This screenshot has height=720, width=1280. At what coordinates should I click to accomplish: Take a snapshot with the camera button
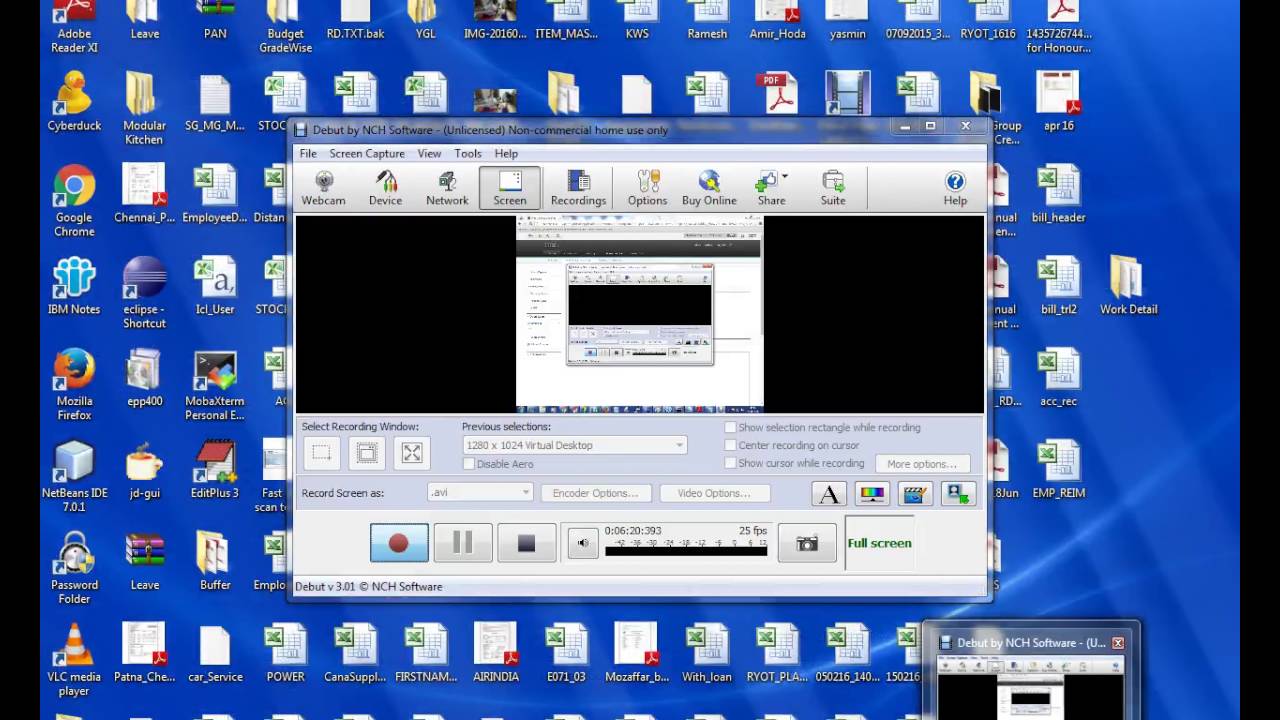[x=807, y=543]
